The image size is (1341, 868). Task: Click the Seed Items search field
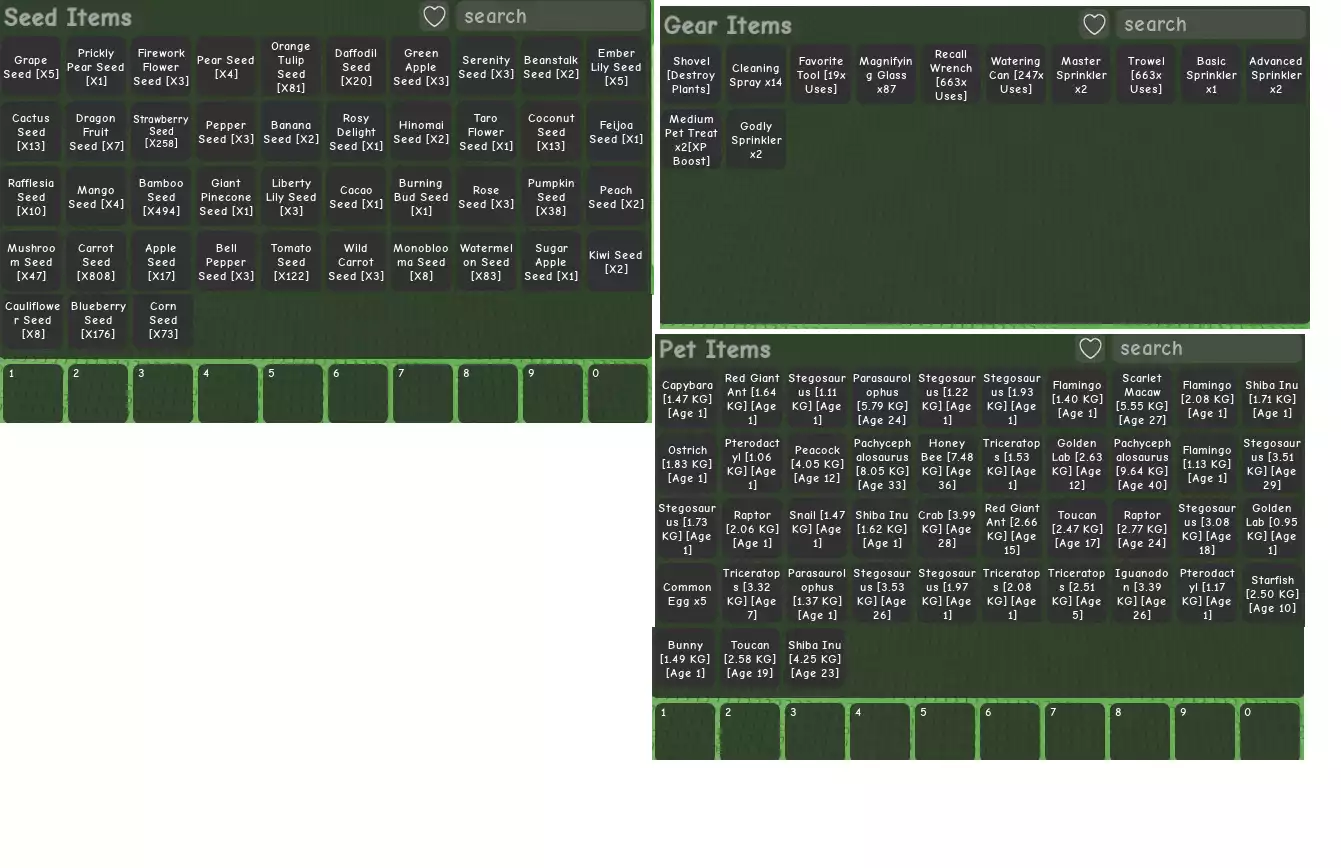[550, 16]
